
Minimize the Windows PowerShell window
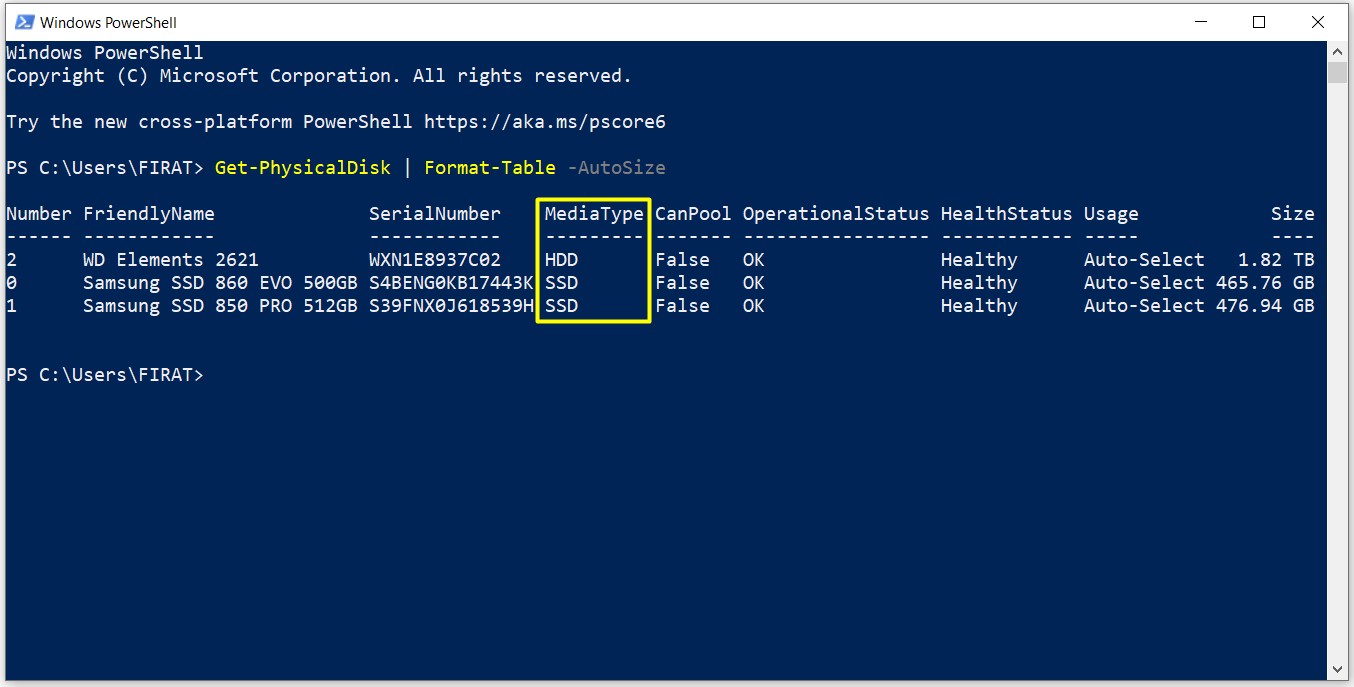tap(1201, 22)
